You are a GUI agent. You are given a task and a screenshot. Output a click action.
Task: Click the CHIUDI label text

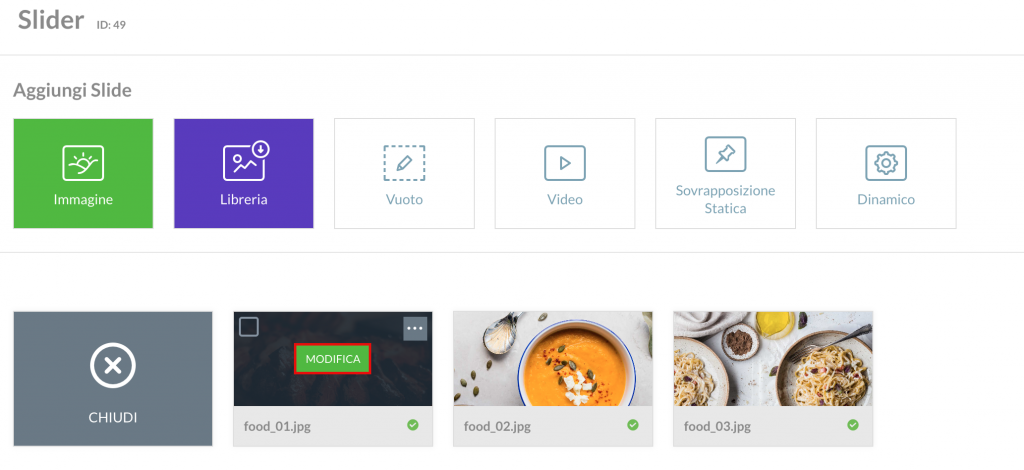pyautogui.click(x=113, y=418)
